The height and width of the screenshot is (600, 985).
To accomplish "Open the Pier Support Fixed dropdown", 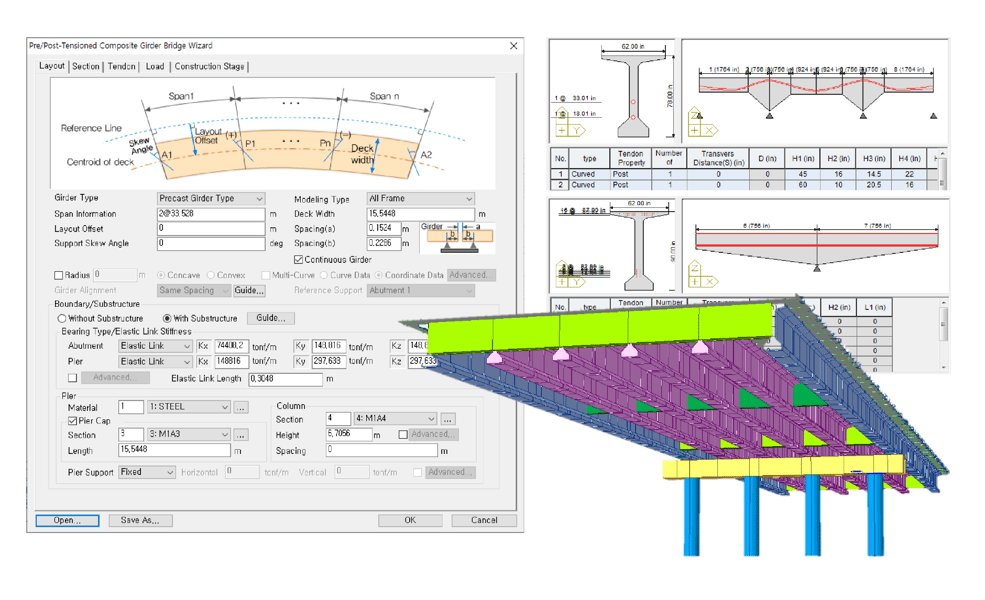I will coord(147,472).
